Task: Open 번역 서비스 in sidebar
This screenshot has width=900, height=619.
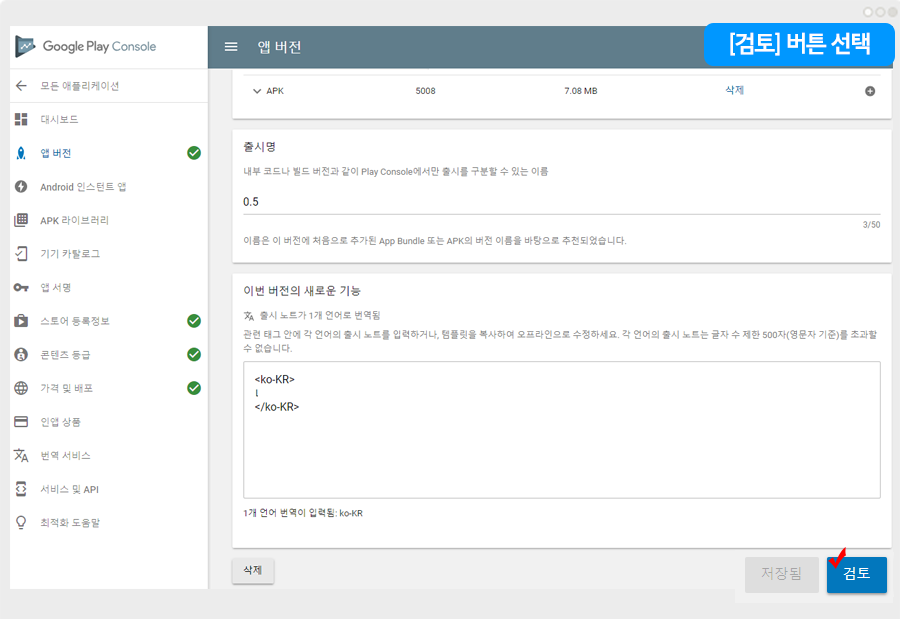Action: [65, 455]
